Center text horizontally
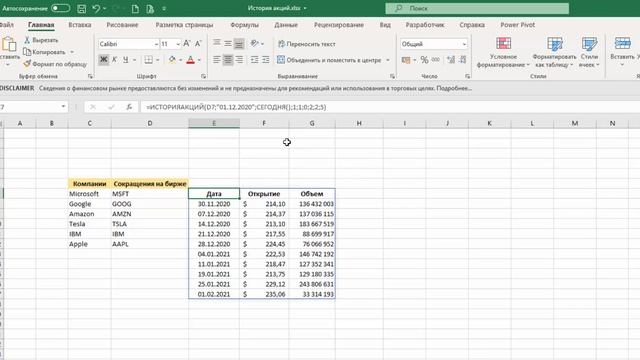 (228, 60)
